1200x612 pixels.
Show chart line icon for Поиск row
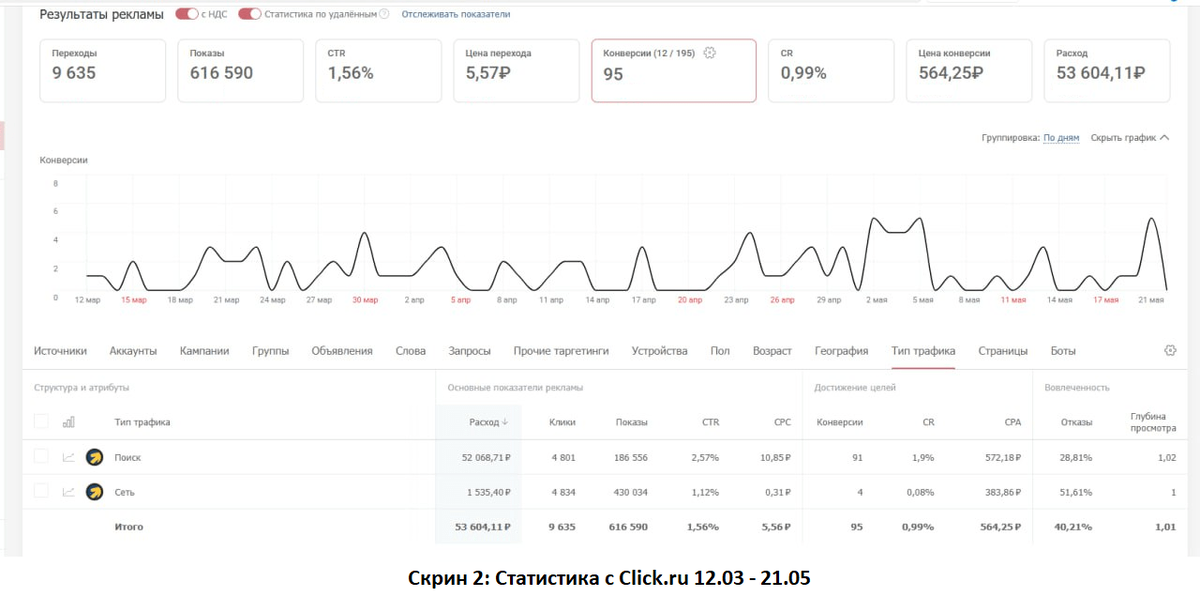point(69,457)
